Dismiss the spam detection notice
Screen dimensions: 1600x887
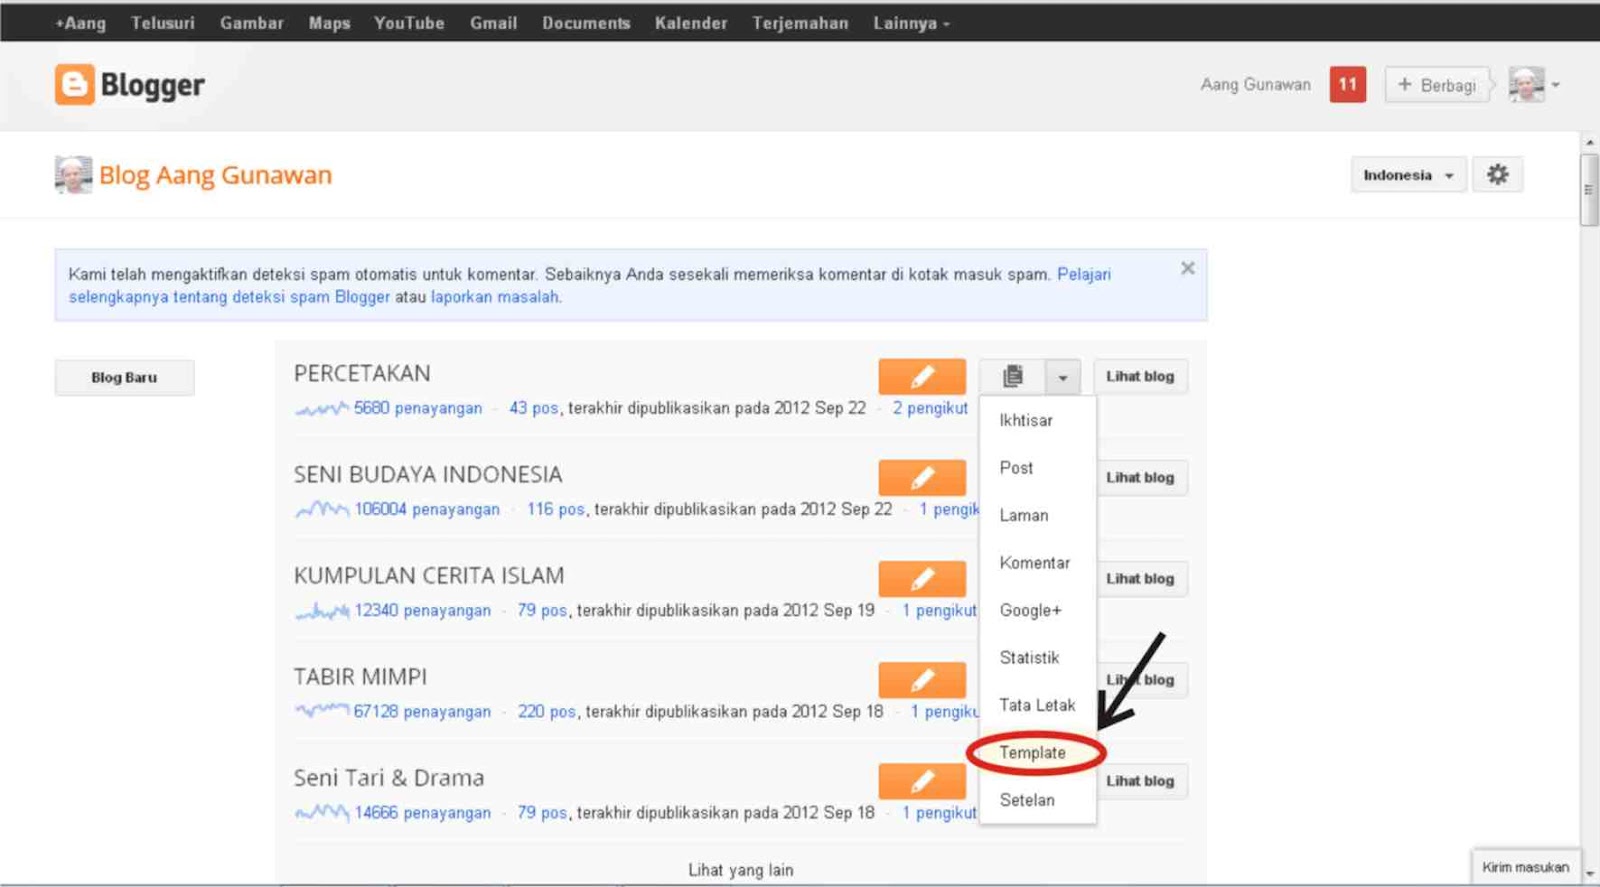(1187, 268)
